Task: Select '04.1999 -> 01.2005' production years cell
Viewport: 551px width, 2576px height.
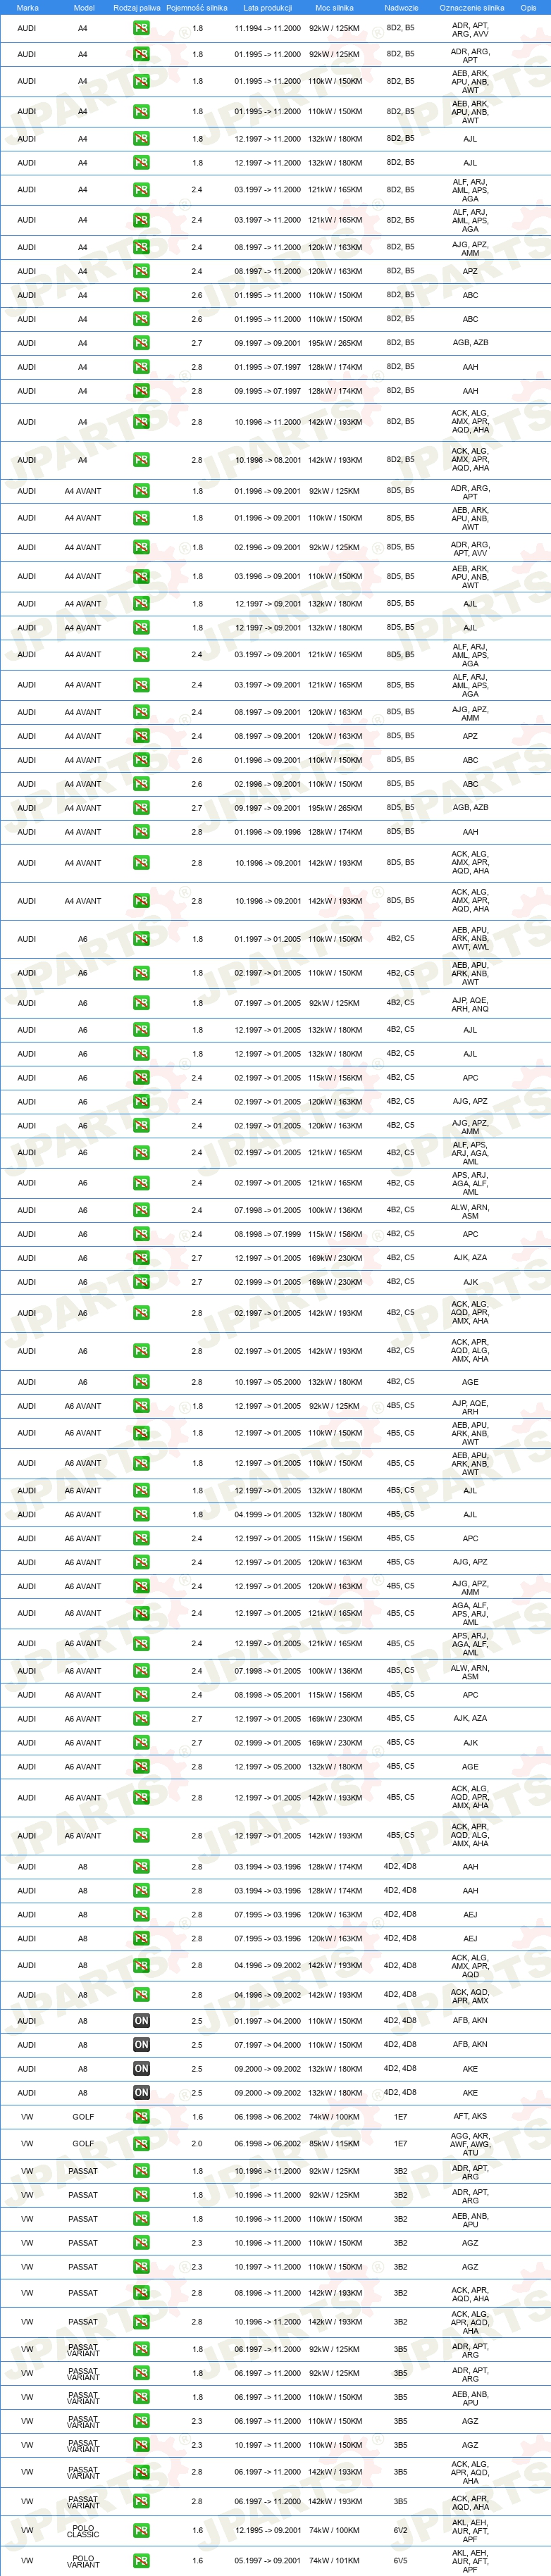Action: pyautogui.click(x=268, y=1514)
